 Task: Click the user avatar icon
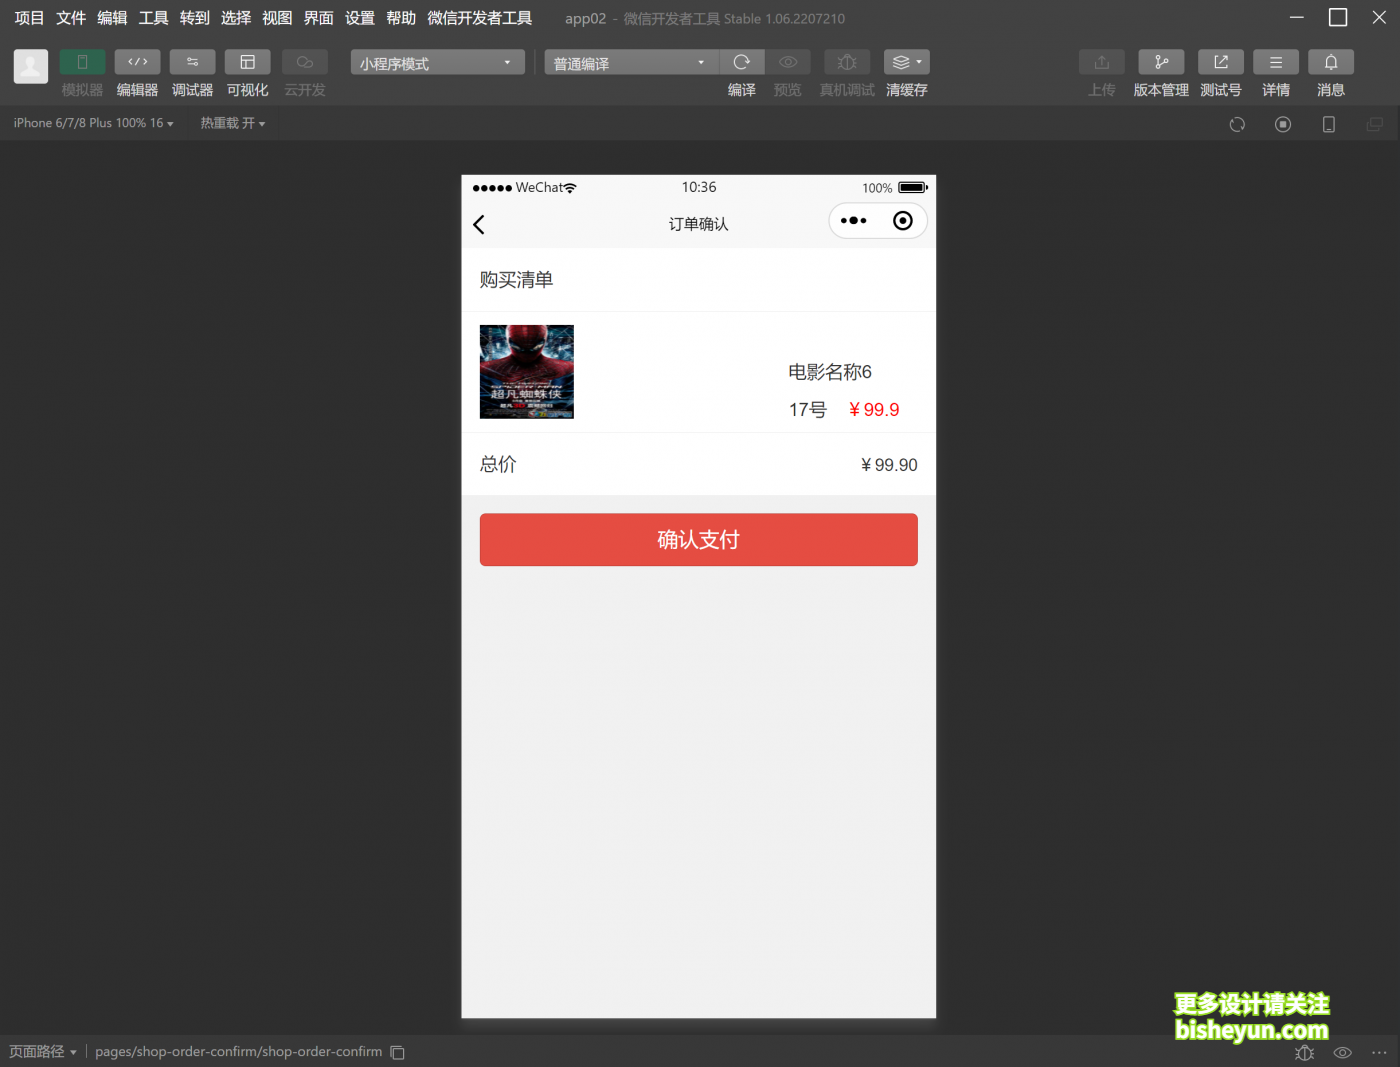point(31,67)
